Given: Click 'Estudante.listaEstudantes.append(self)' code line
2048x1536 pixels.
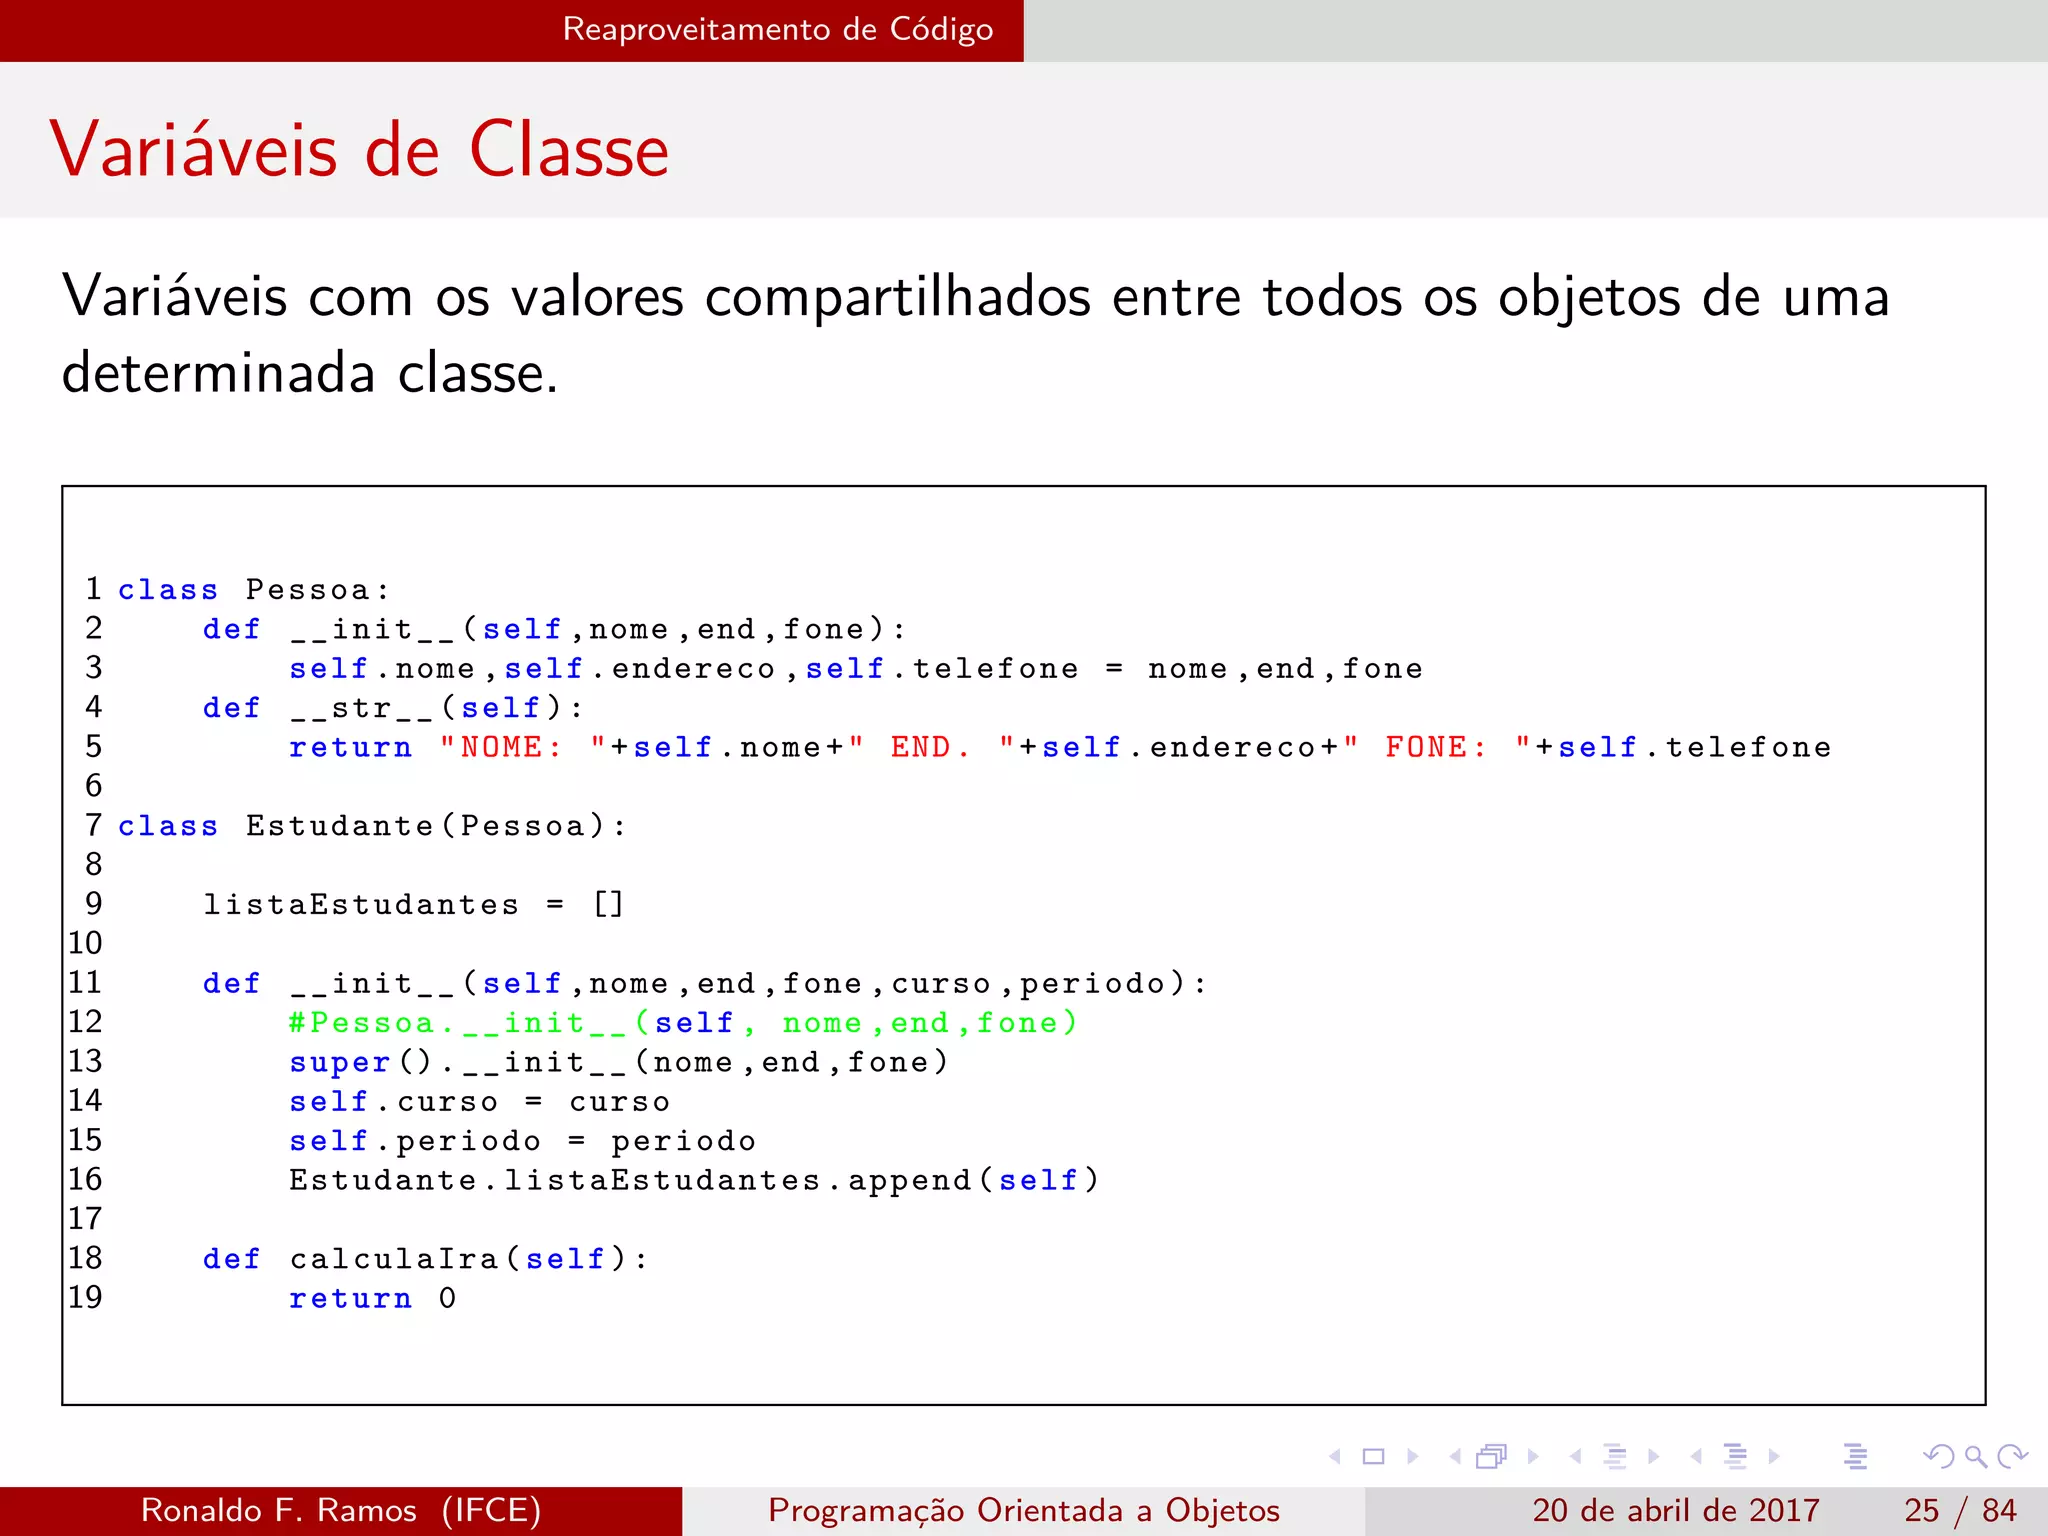Looking at the screenshot, I should point(695,1180).
